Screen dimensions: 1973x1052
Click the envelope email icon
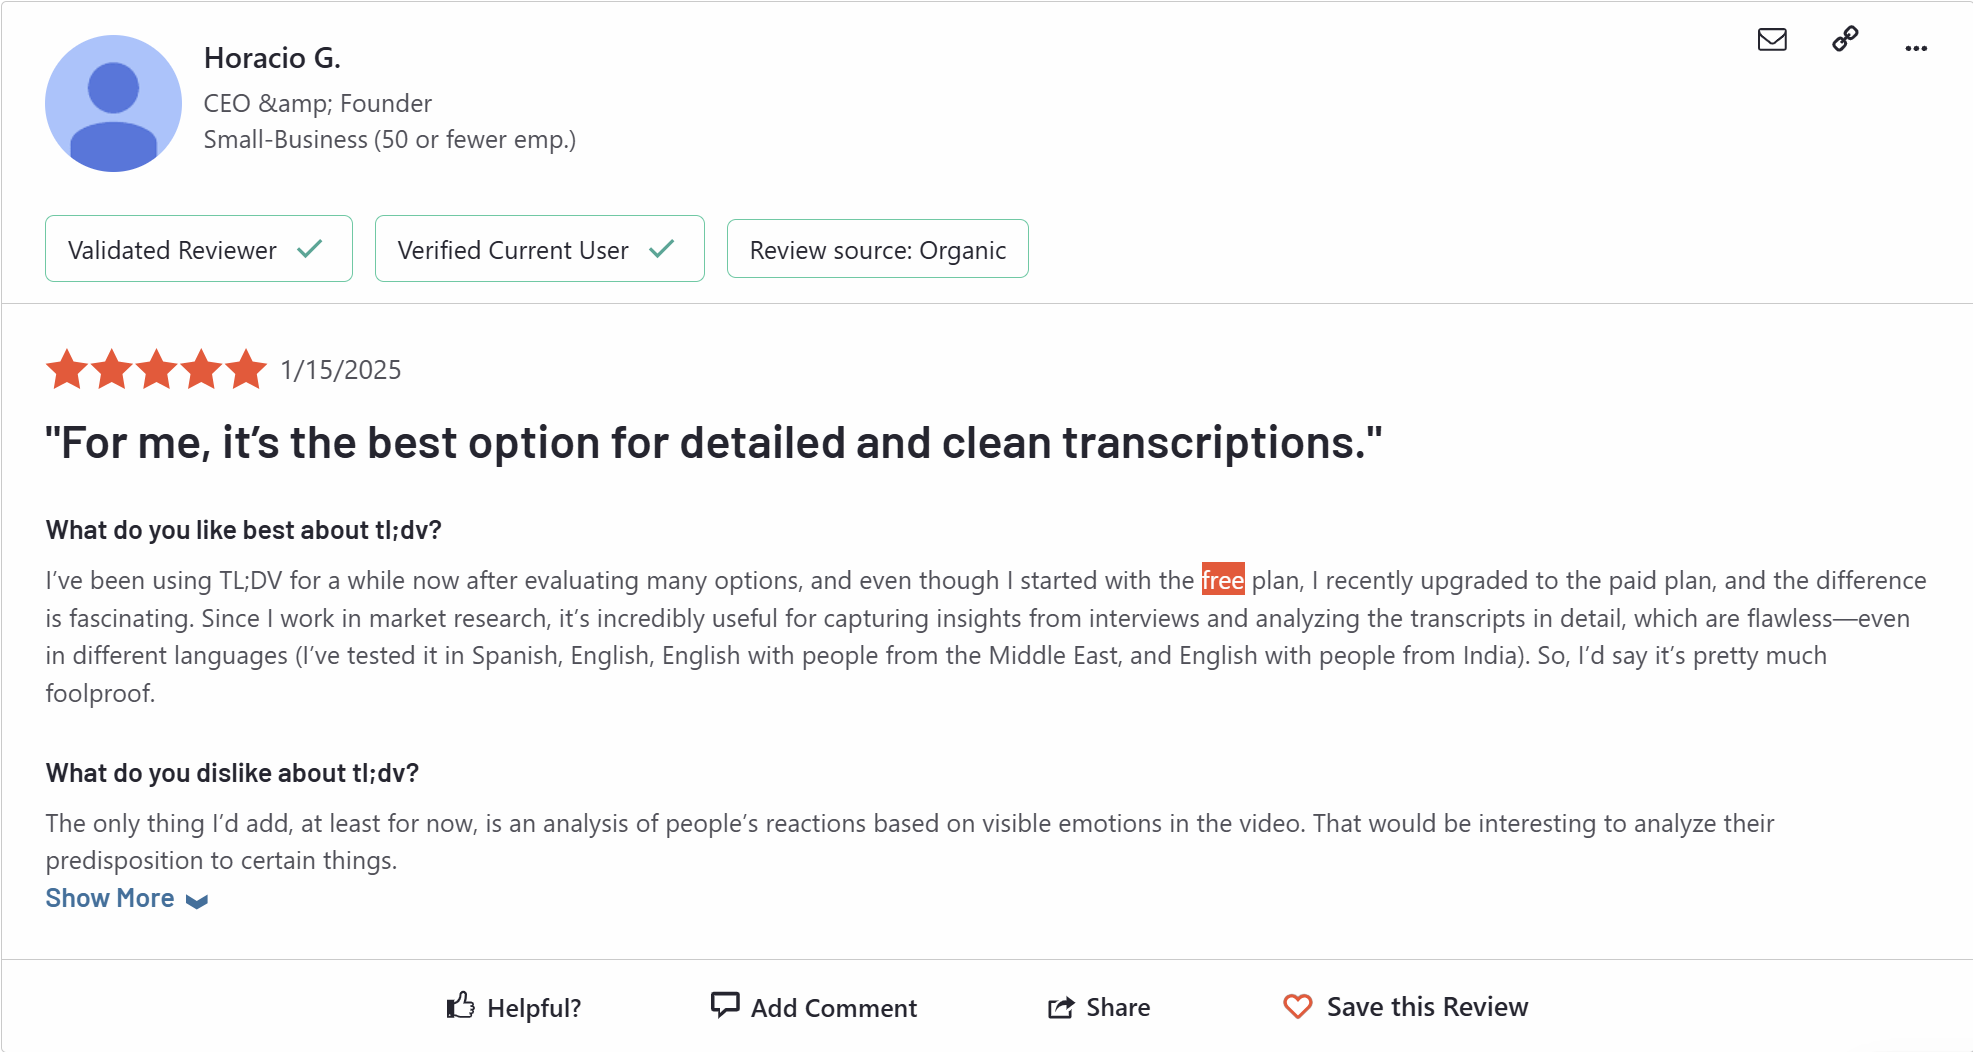[x=1772, y=39]
